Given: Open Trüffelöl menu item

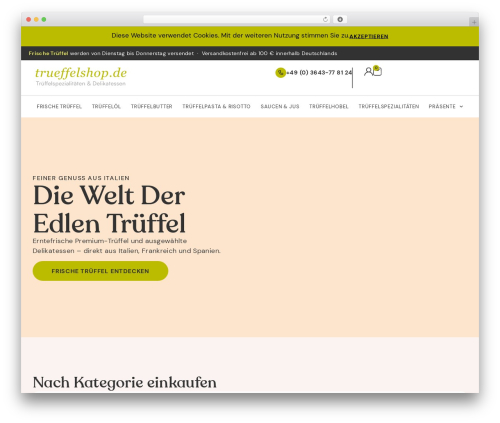Looking at the screenshot, I should (106, 106).
